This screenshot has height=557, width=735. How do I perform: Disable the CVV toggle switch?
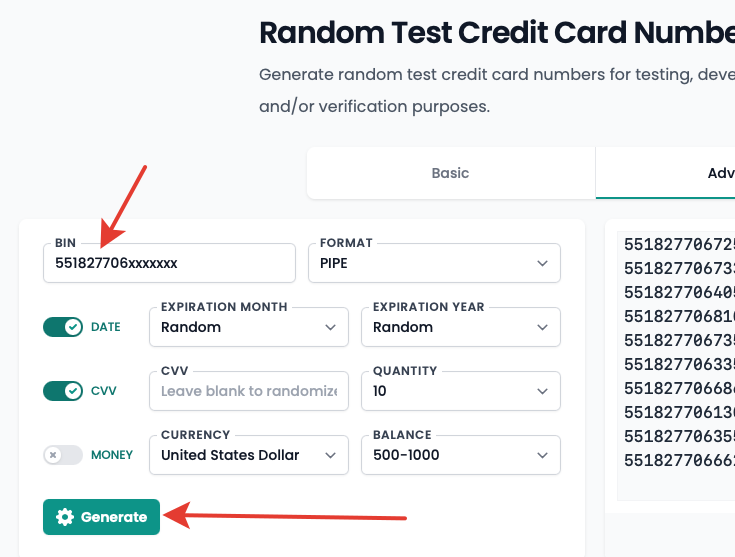[x=63, y=391]
